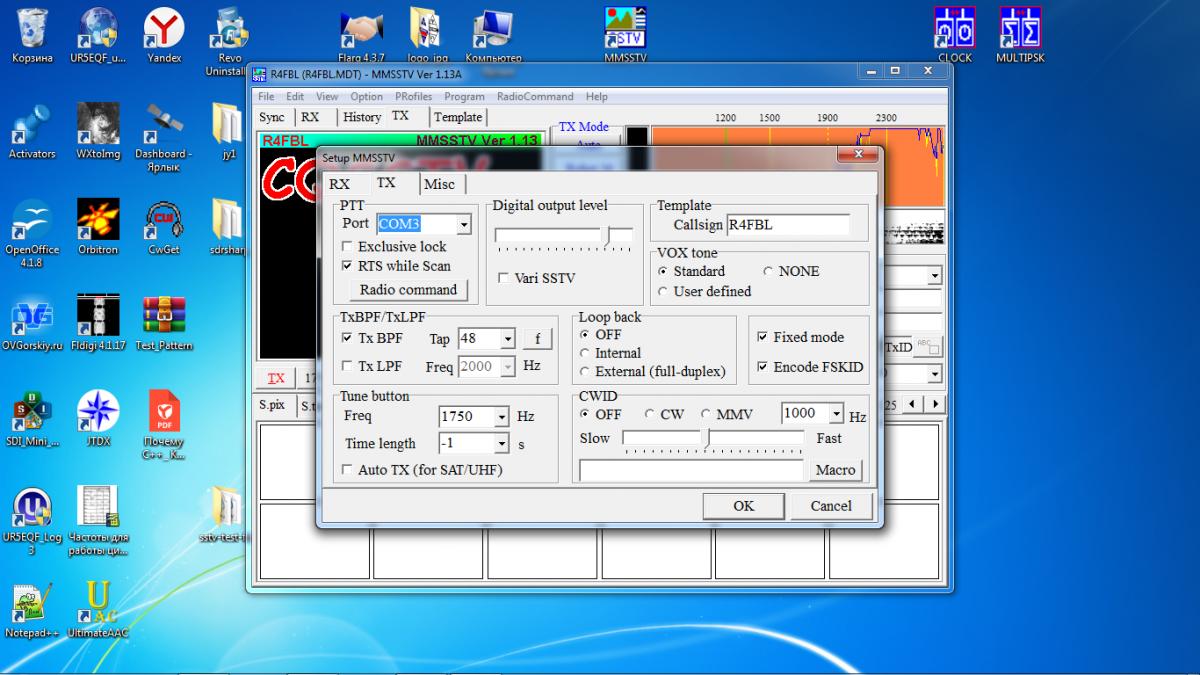Expand the PTT Port dropdown
This screenshot has height=675, width=1200.
(x=463, y=225)
